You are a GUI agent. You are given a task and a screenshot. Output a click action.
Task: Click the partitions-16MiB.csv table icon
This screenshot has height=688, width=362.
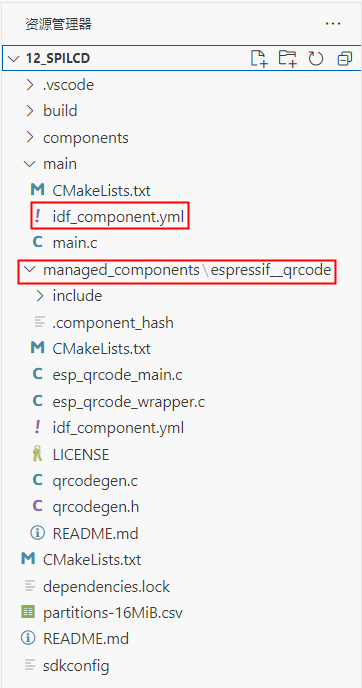point(28,612)
